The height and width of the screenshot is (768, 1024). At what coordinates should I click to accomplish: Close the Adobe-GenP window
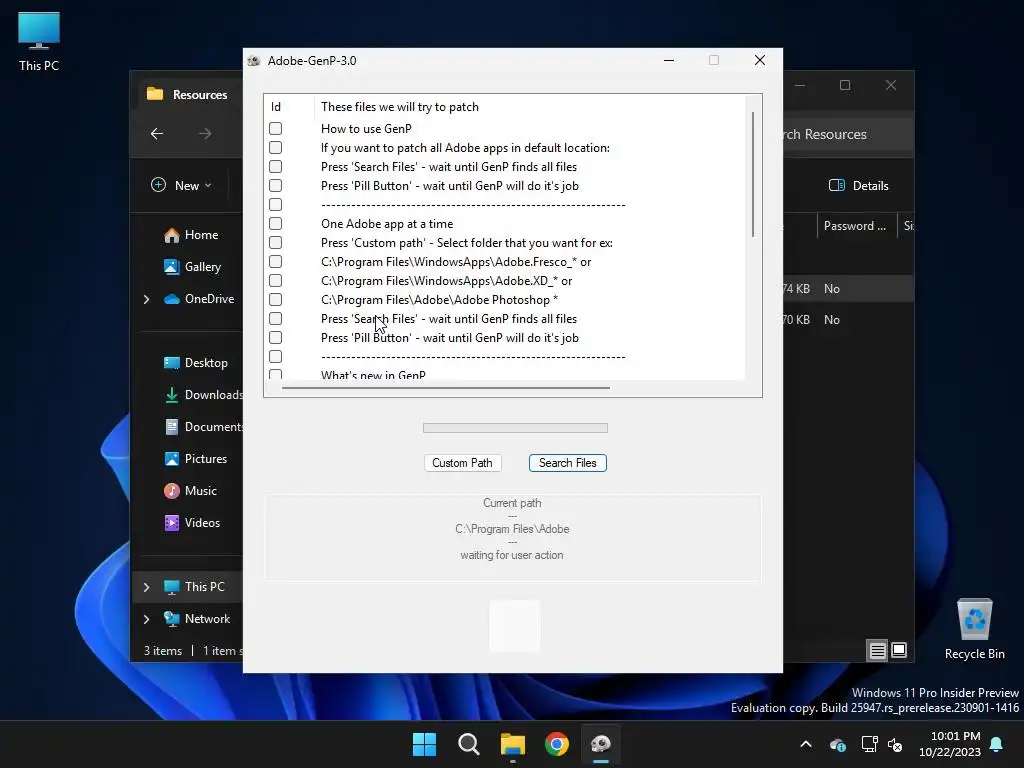coord(760,60)
